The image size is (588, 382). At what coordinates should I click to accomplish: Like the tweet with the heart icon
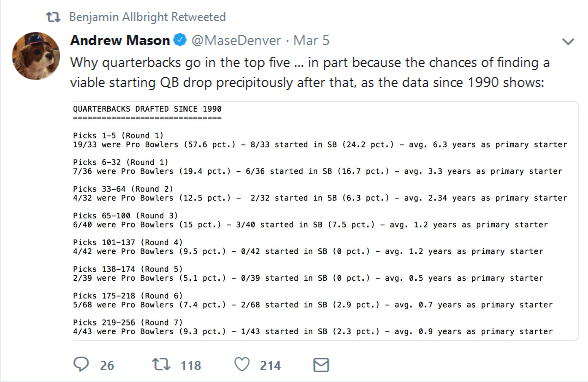click(242, 364)
